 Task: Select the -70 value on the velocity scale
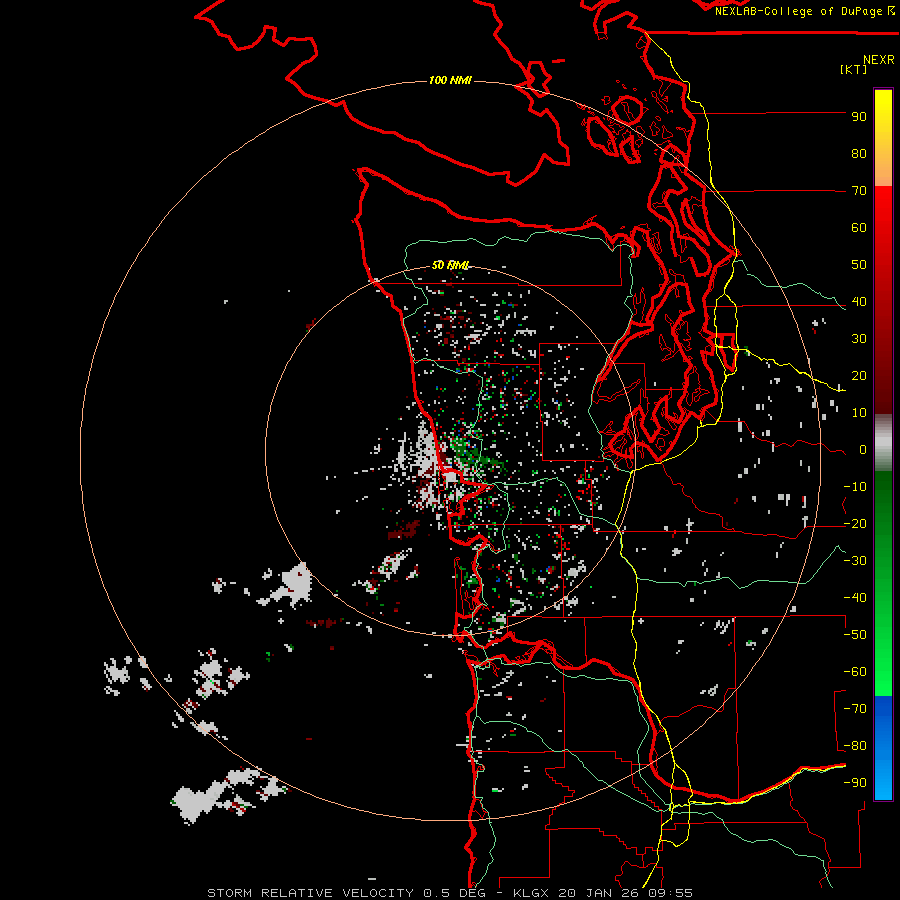click(855, 709)
